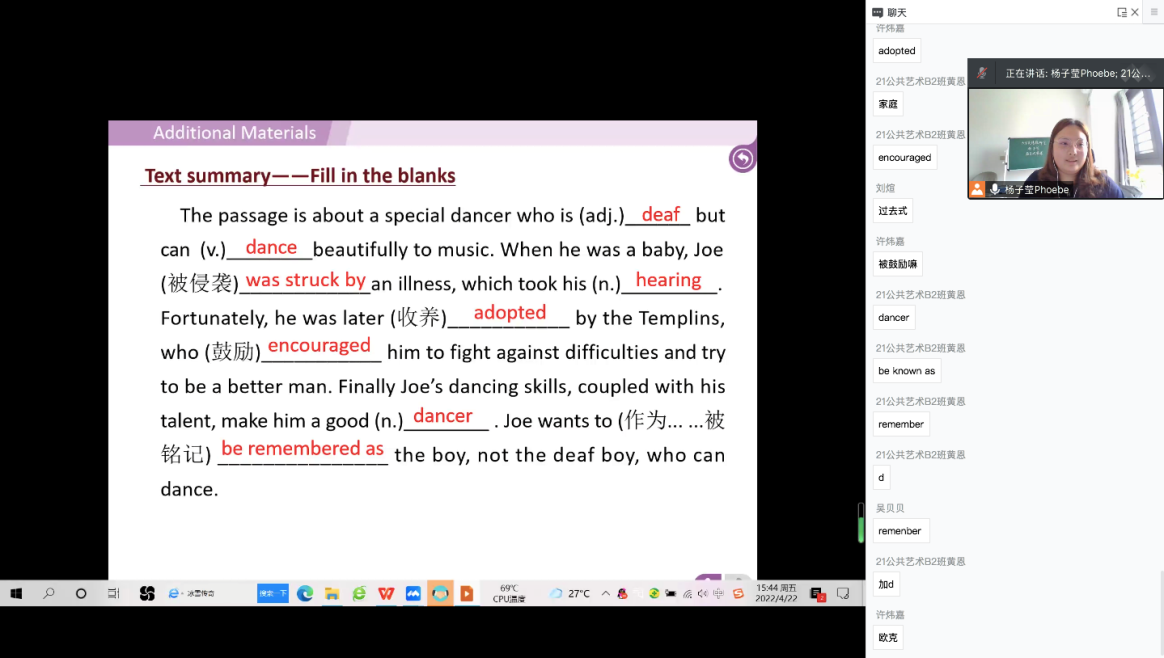Switch to Tencent Meeting taskbar icon
Screen dimensions: 1164x658
pyautogui.click(x=413, y=593)
